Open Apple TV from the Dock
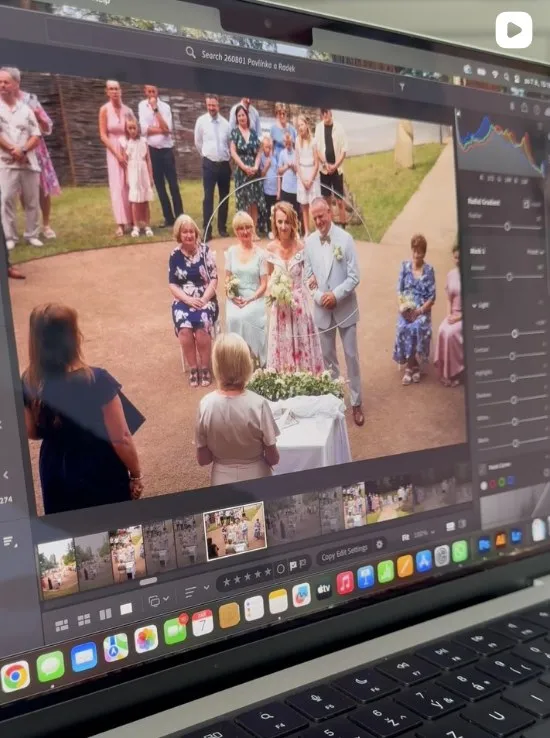Screen dimensions: 550x738 [x=323, y=589]
